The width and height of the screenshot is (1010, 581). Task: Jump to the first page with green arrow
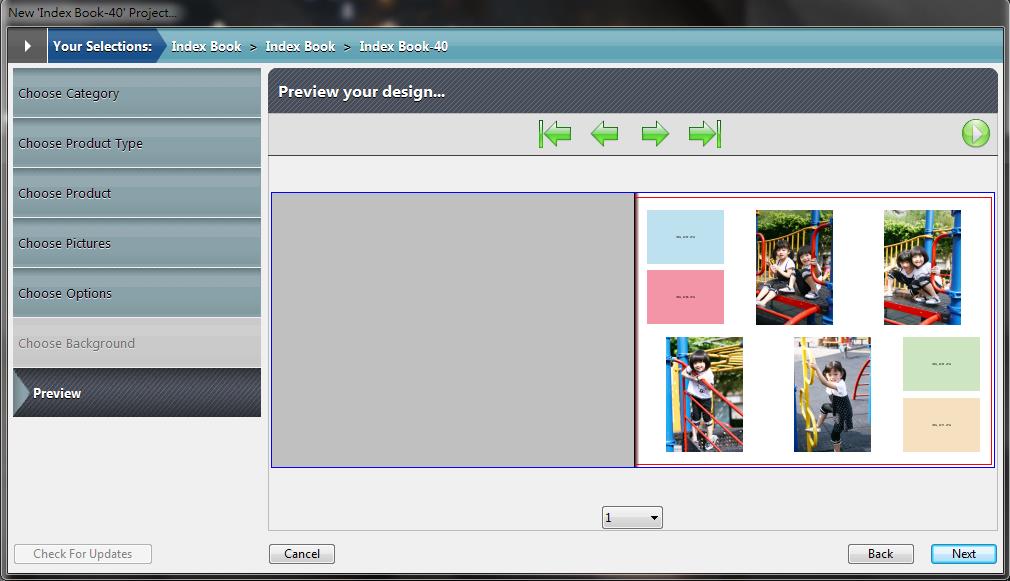pos(555,134)
